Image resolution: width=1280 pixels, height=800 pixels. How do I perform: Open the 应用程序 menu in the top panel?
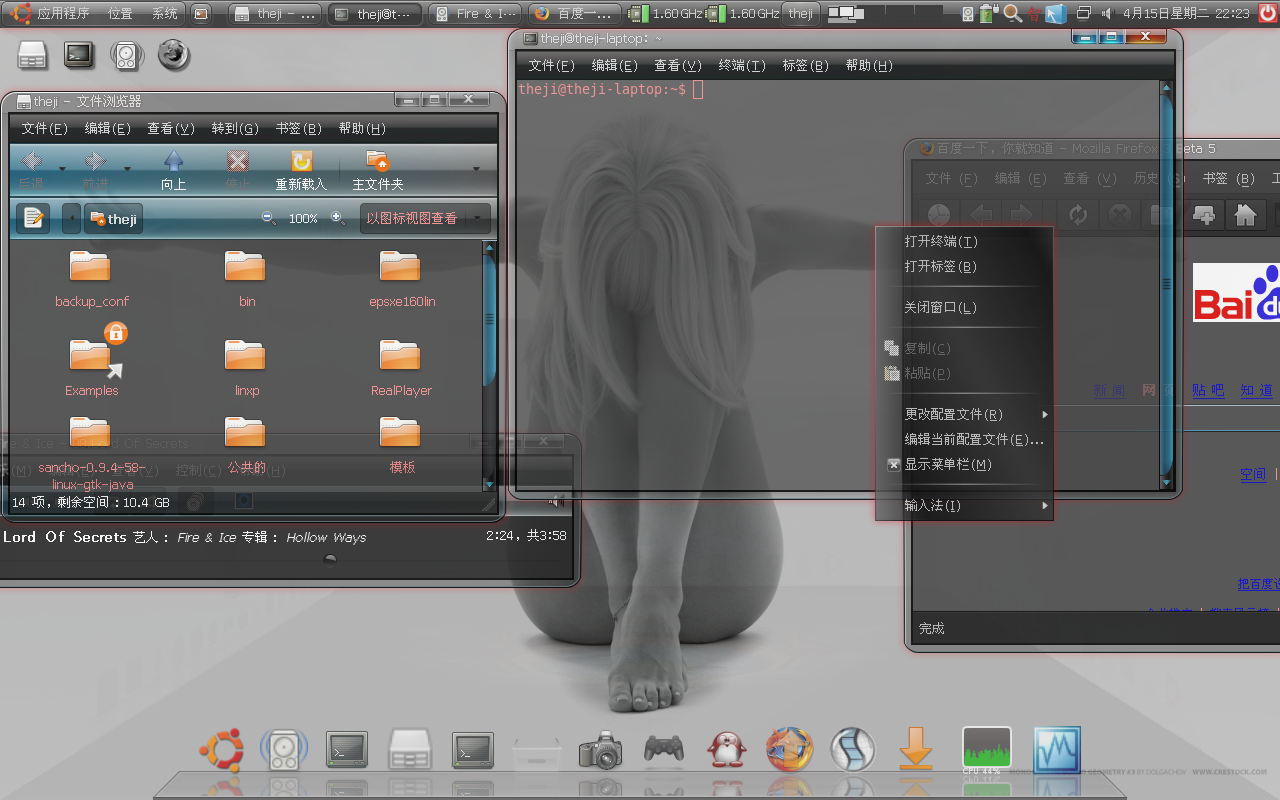point(63,13)
